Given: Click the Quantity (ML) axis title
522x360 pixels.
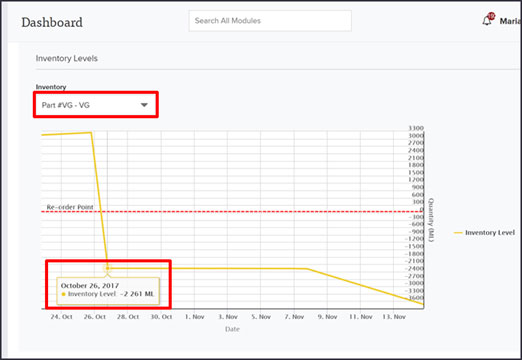Looking at the screenshot, I should coord(431,220).
